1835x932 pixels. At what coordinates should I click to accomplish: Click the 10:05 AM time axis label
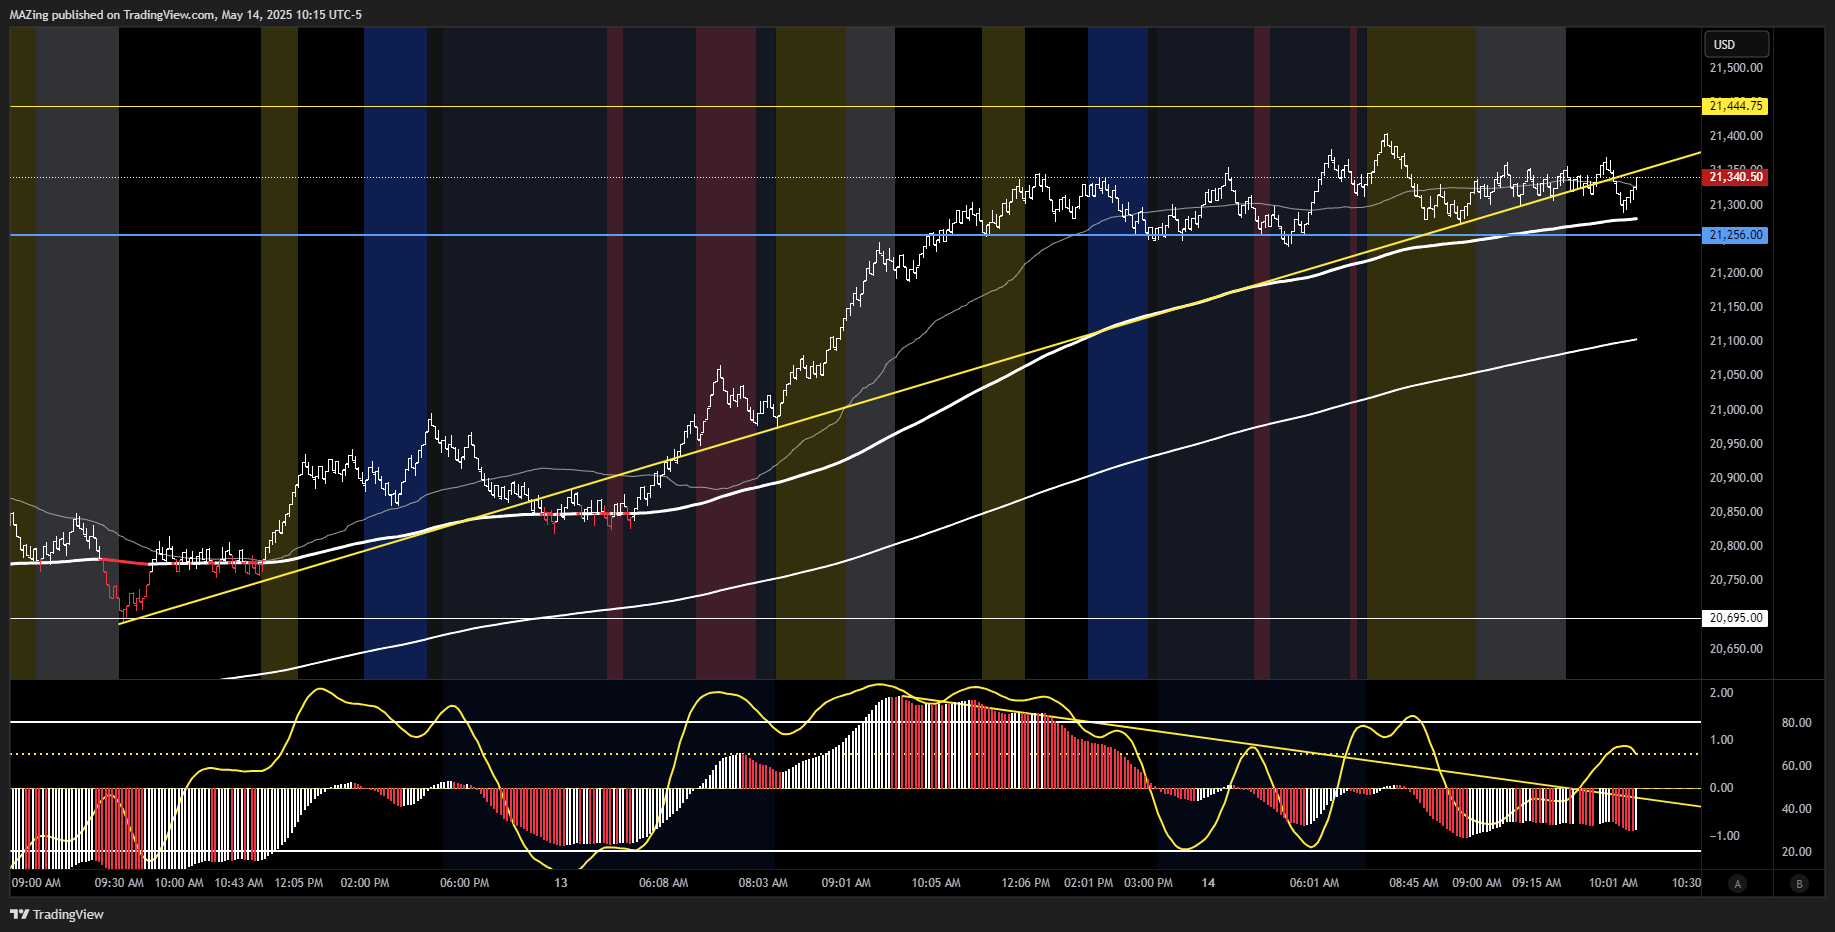pos(936,883)
